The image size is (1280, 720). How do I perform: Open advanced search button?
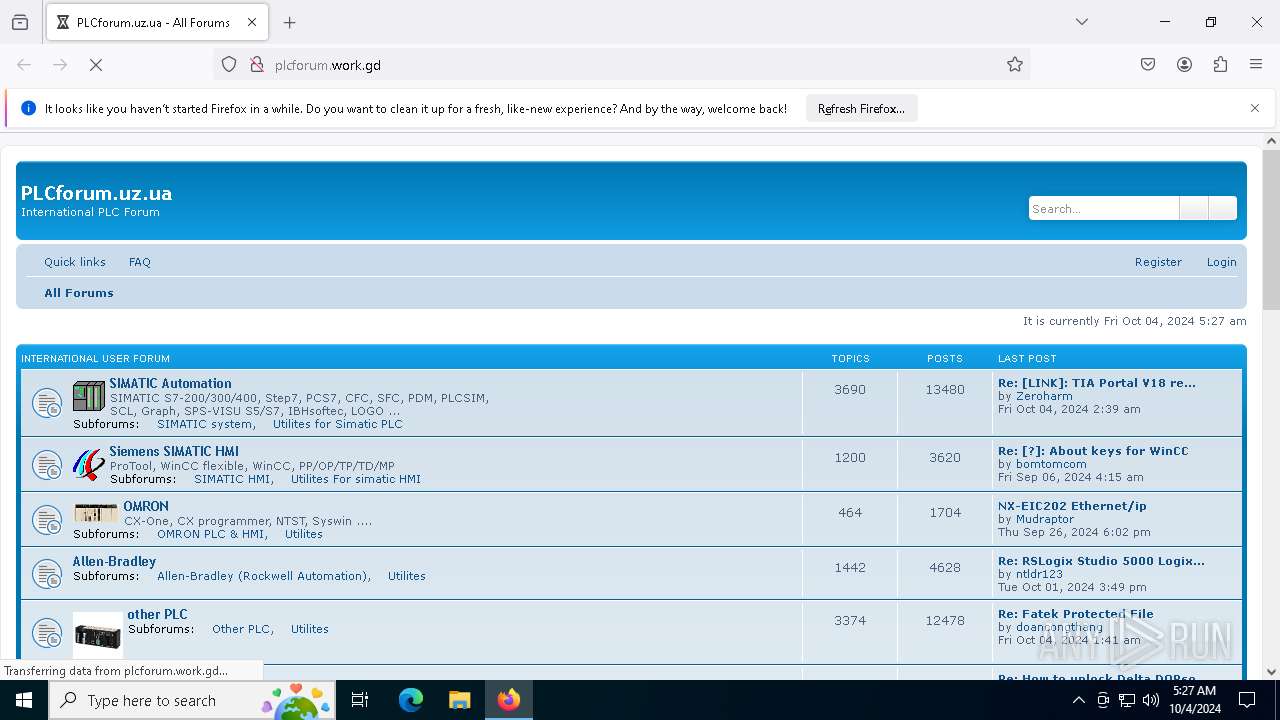[x=1222, y=208]
